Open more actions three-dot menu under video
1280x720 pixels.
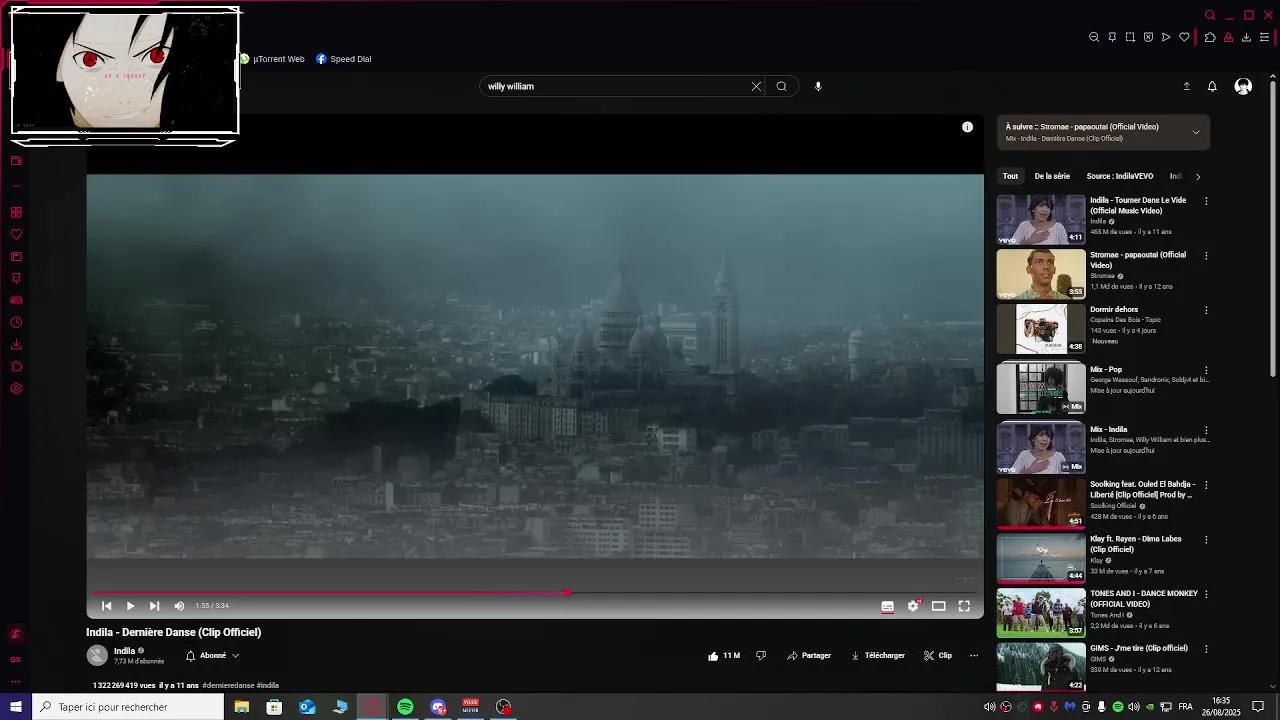974,656
